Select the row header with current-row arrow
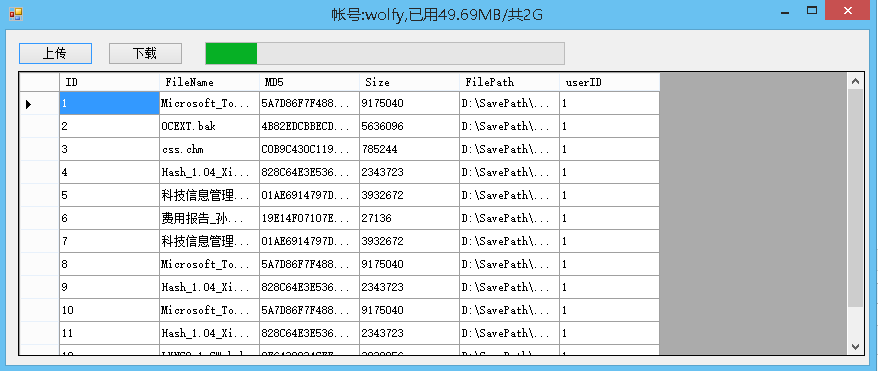Screen dimensions: 878x371 pos(39,104)
